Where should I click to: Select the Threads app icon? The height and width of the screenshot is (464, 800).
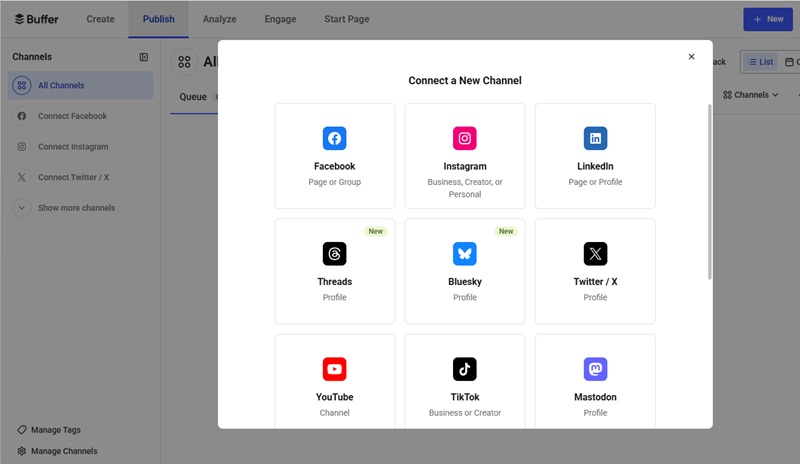click(334, 254)
